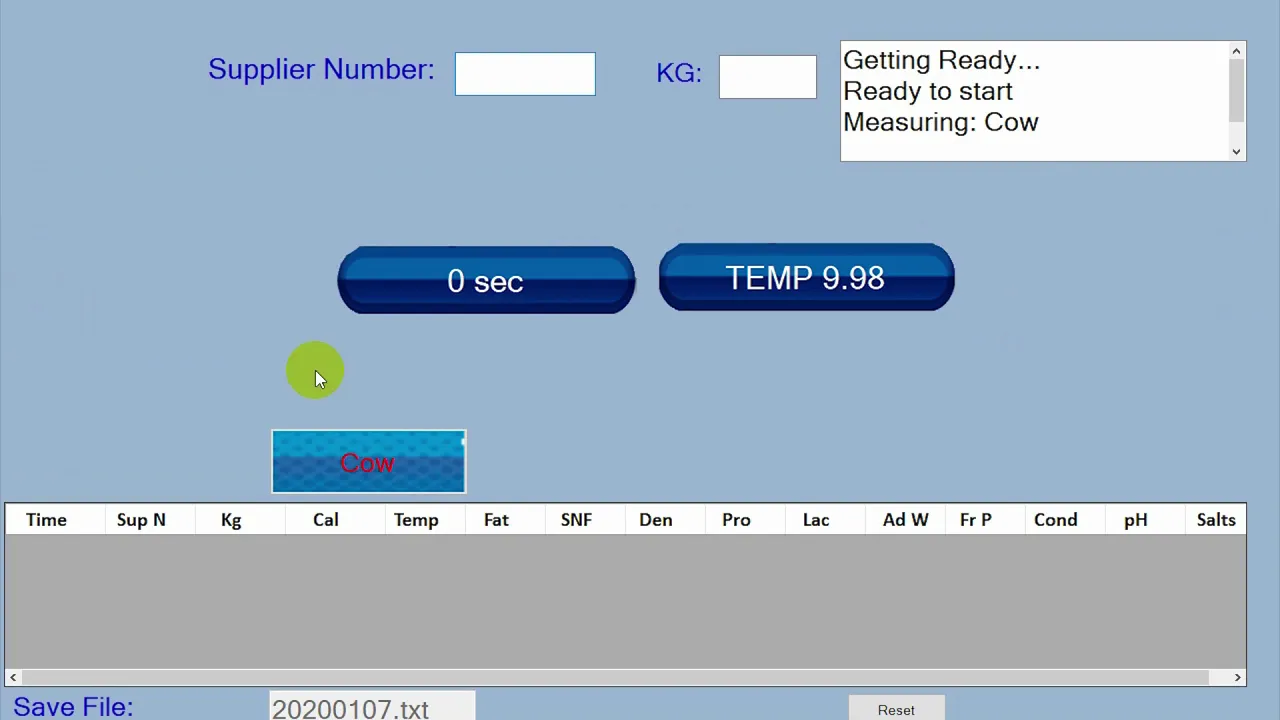Click the 'Measuring: Cow' log line

[941, 122]
